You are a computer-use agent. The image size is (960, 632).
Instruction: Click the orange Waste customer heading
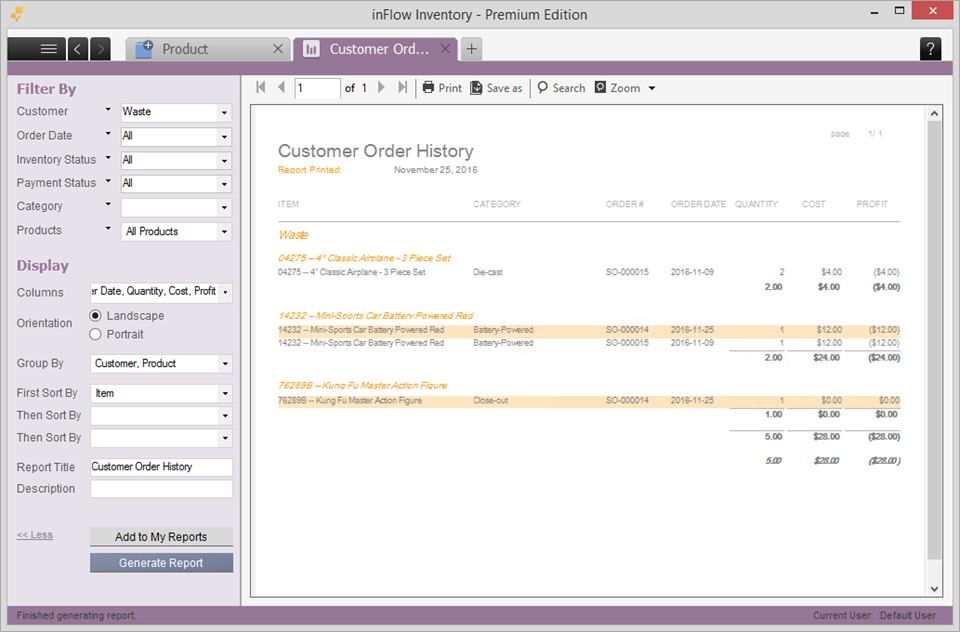tap(293, 235)
